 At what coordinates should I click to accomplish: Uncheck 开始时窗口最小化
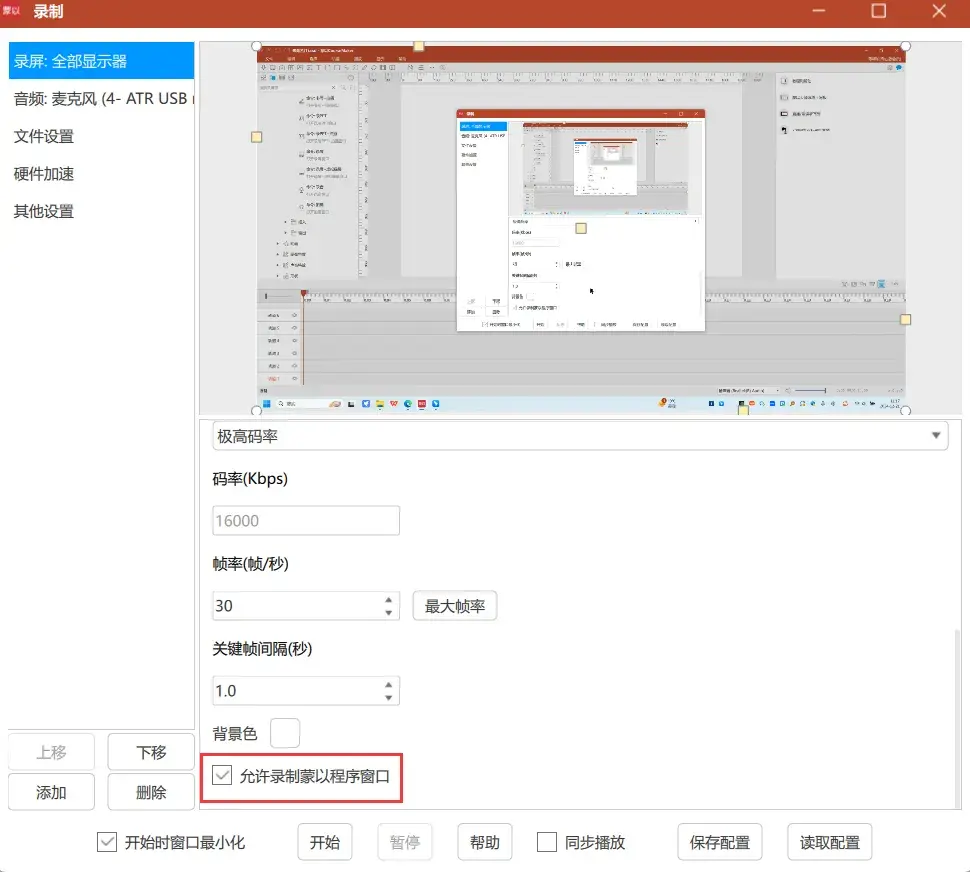(107, 842)
